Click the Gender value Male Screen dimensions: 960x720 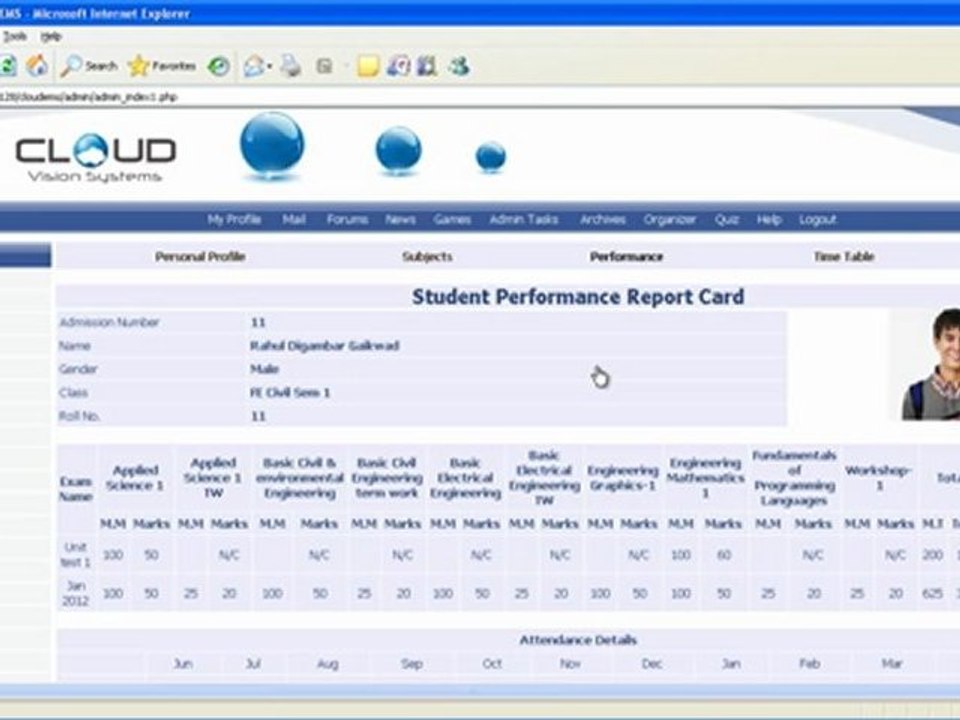point(264,369)
